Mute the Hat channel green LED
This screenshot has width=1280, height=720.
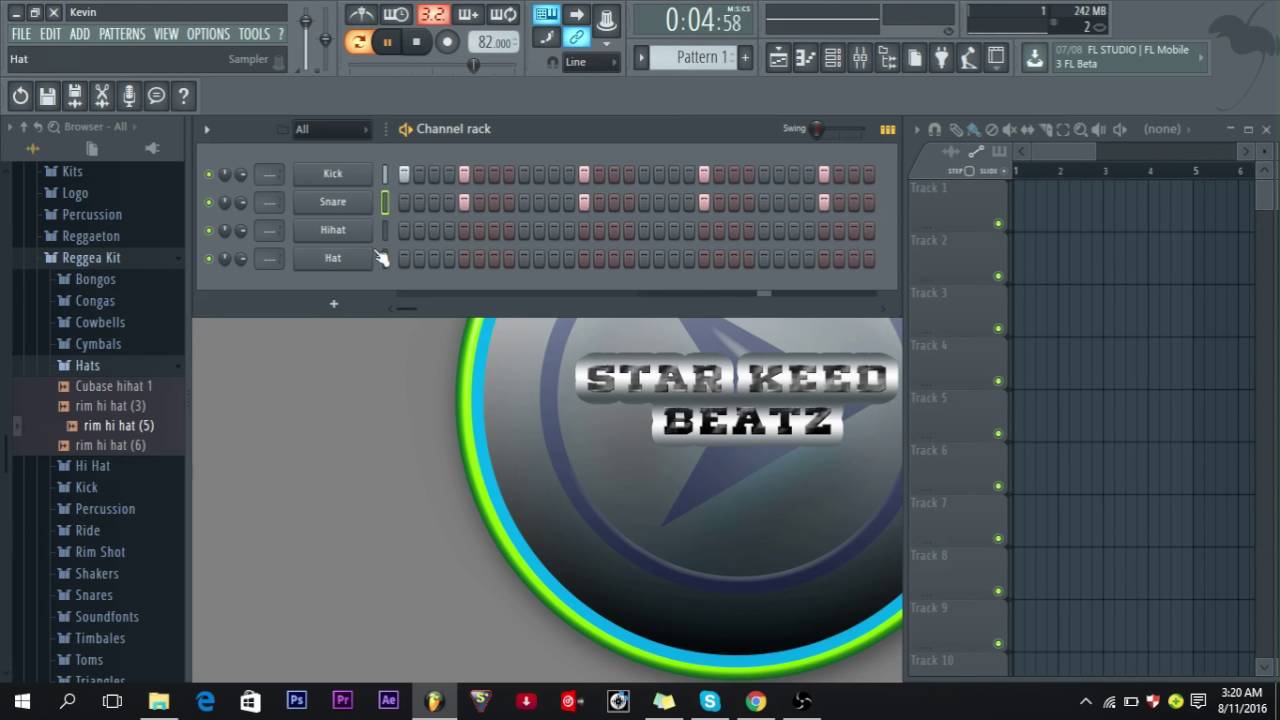[x=209, y=258]
